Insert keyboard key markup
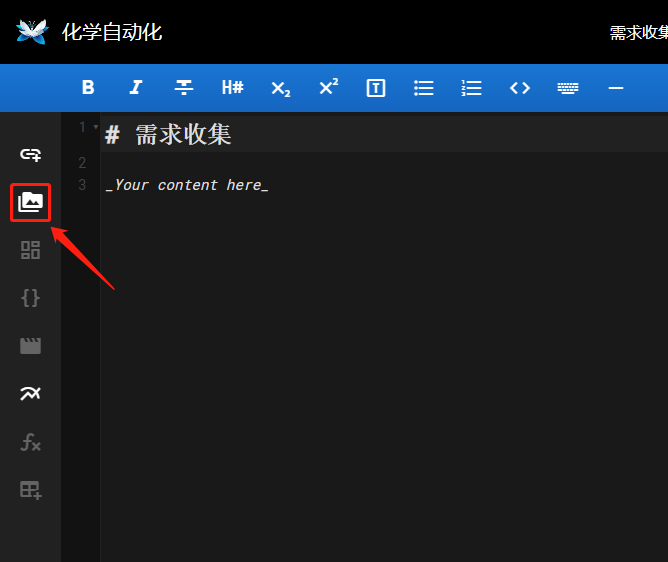 pos(568,88)
